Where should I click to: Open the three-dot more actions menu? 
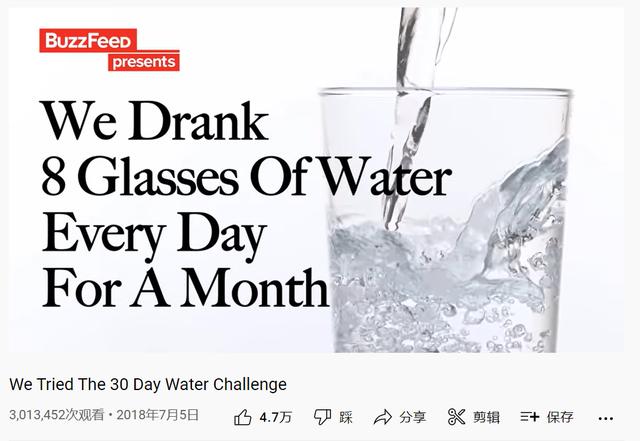(606, 418)
